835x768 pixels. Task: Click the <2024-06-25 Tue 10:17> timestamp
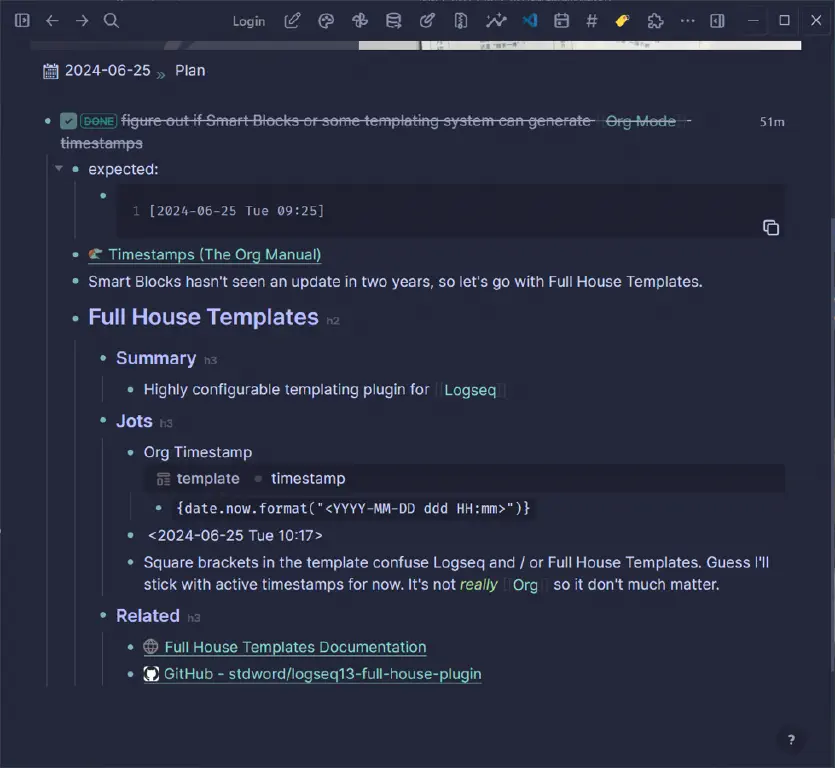coord(235,535)
